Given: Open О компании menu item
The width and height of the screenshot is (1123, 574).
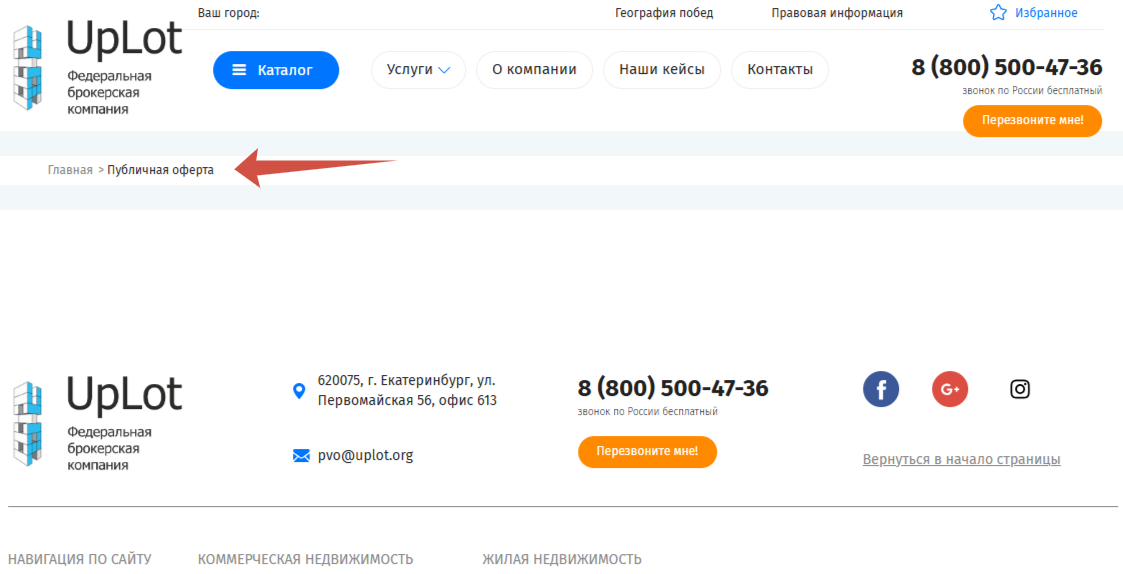Looking at the screenshot, I should (x=534, y=70).
